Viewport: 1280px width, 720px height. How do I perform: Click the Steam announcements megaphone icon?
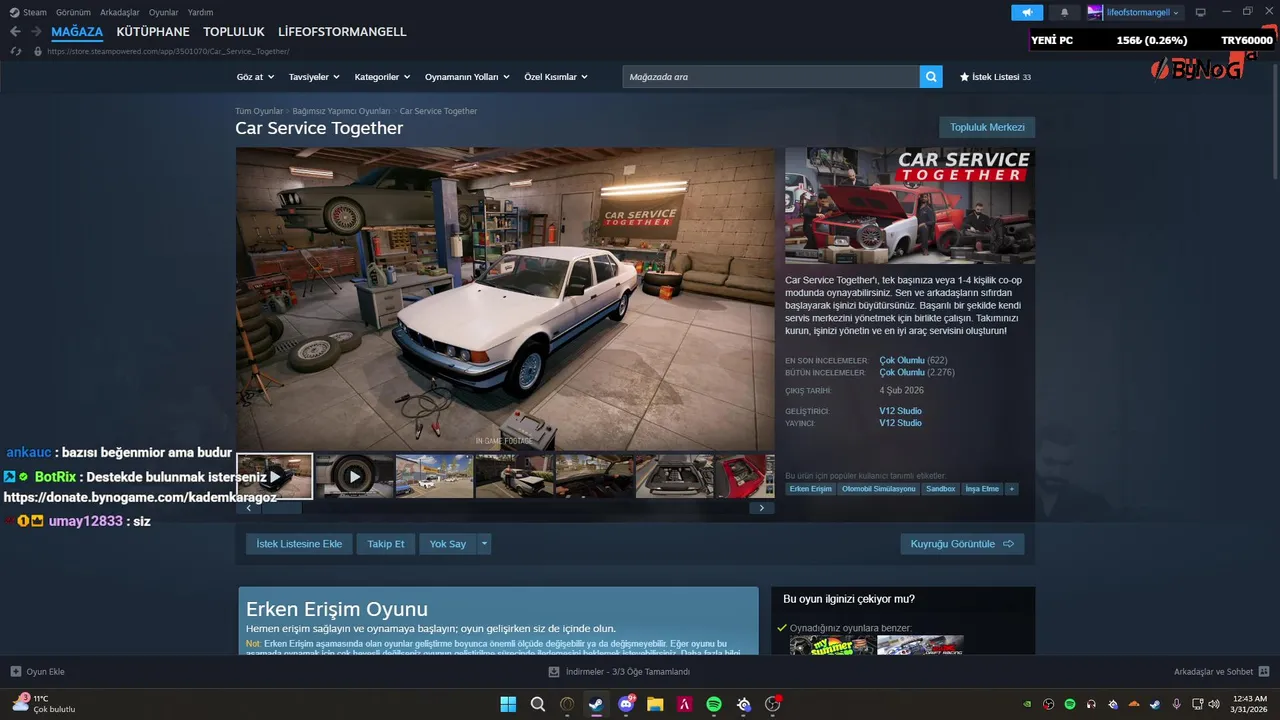[1026, 13]
